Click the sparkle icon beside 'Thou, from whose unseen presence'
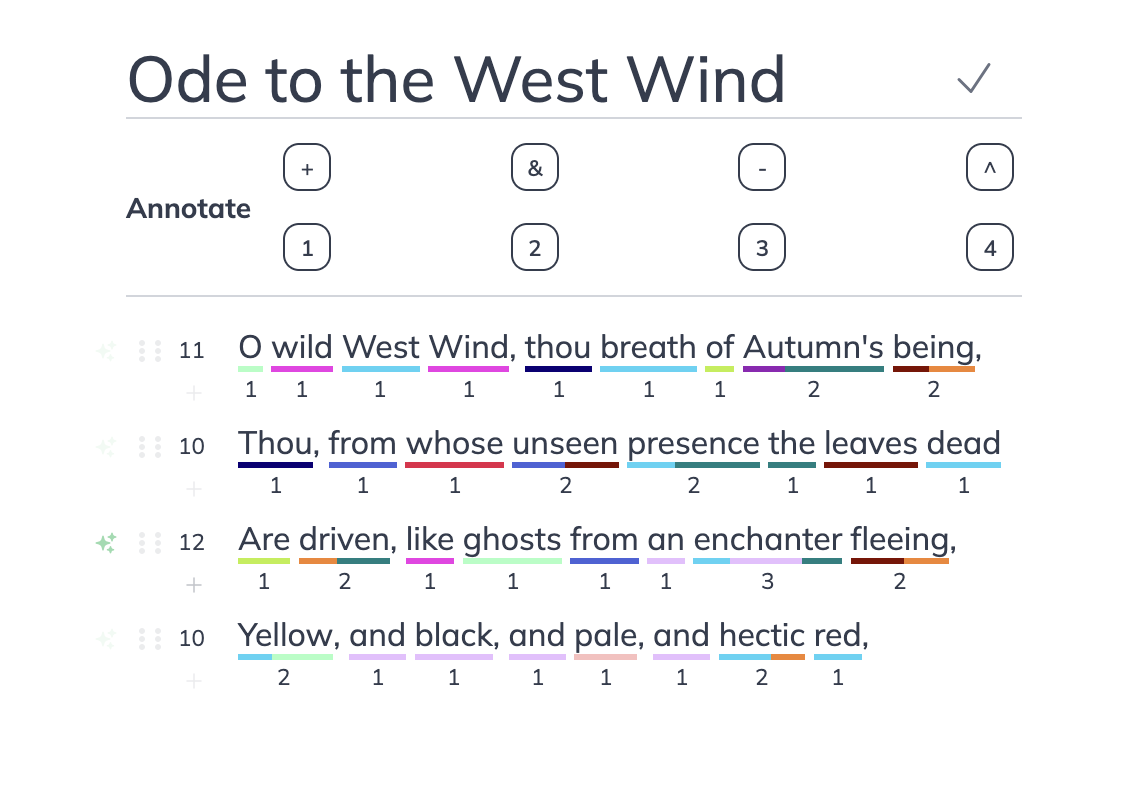 107,447
